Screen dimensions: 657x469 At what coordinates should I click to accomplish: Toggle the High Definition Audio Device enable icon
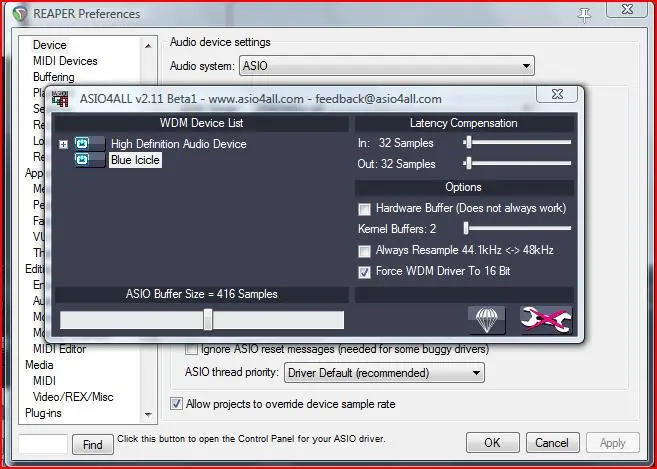(x=90, y=144)
